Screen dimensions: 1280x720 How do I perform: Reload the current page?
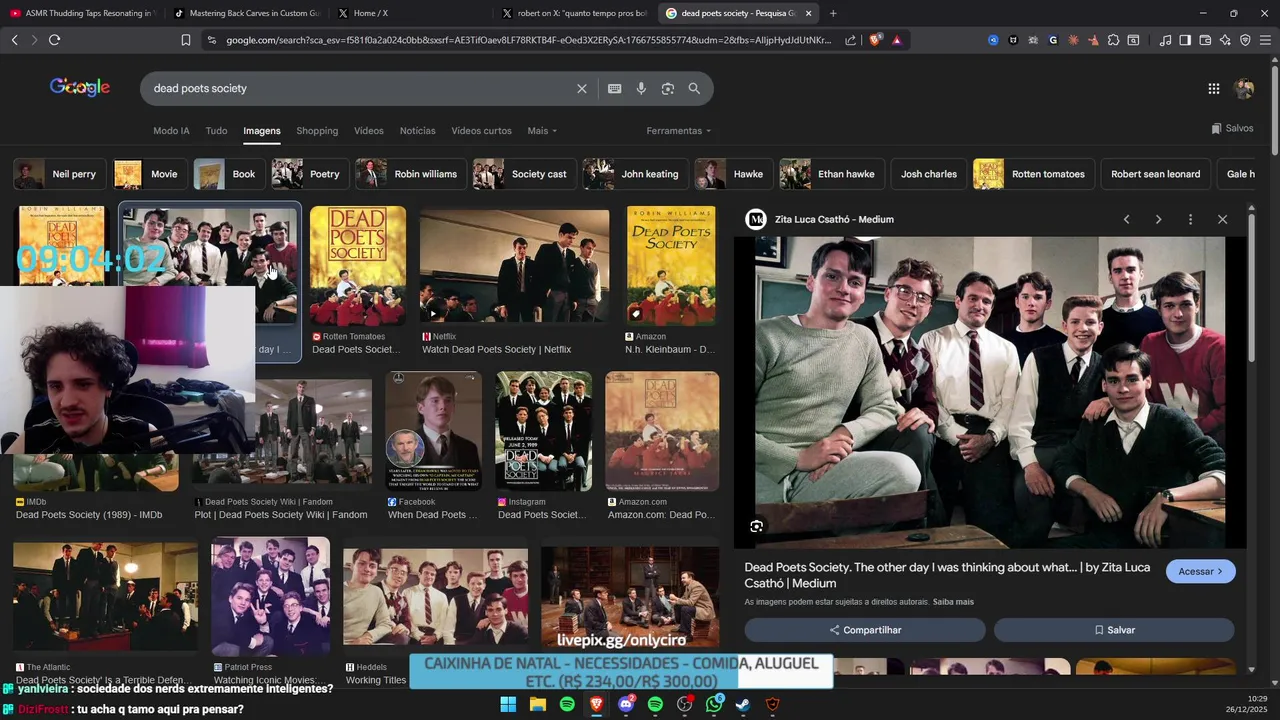54,40
